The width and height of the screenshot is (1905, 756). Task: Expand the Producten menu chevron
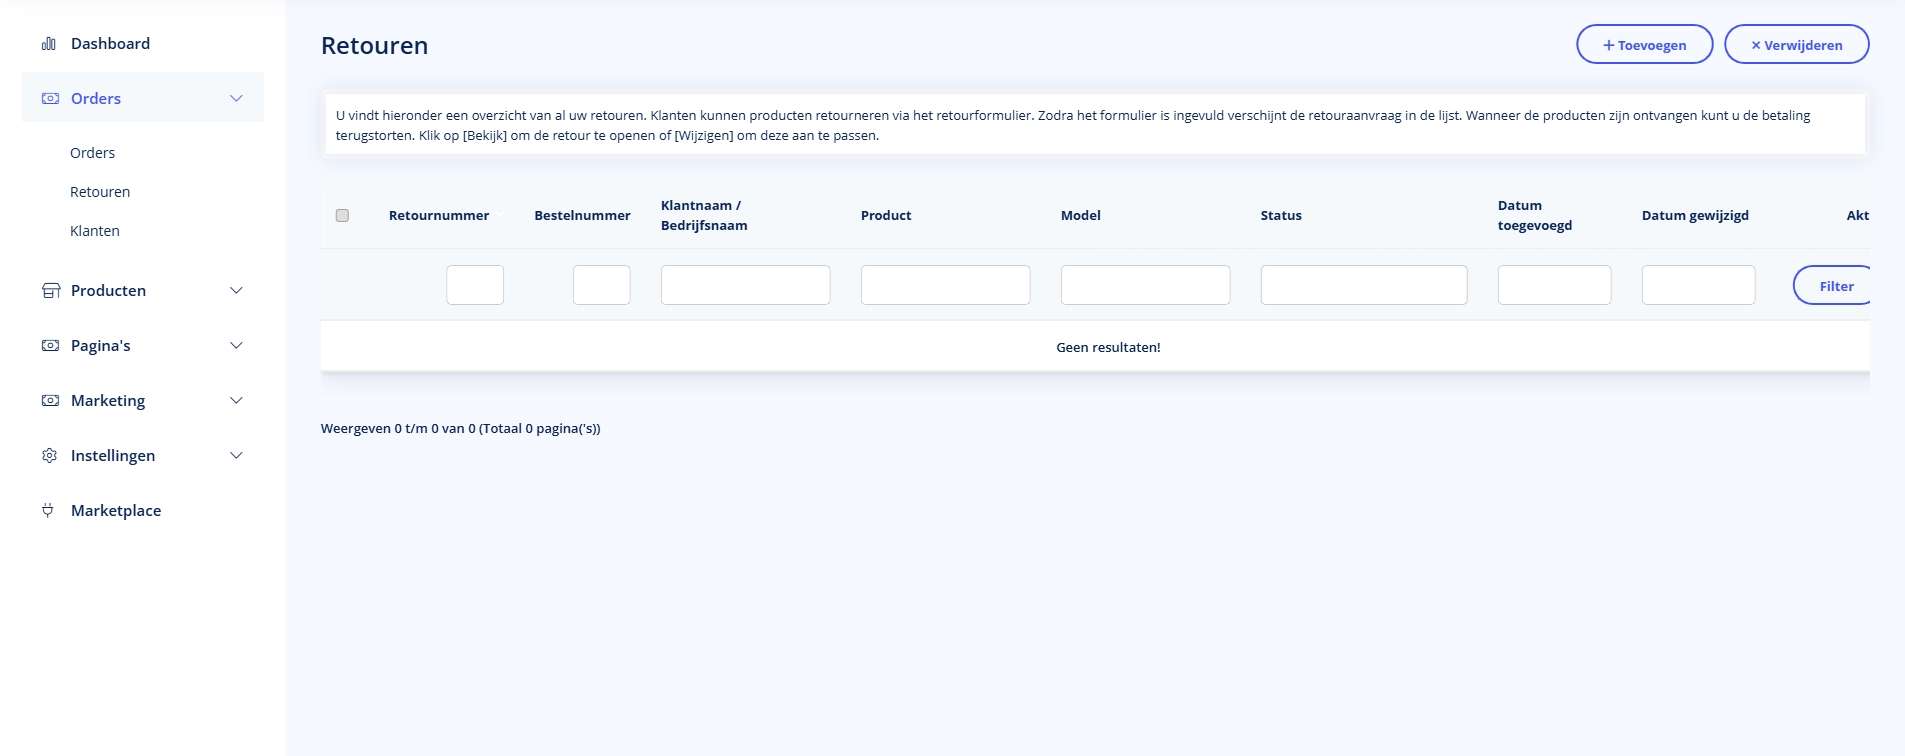click(236, 291)
